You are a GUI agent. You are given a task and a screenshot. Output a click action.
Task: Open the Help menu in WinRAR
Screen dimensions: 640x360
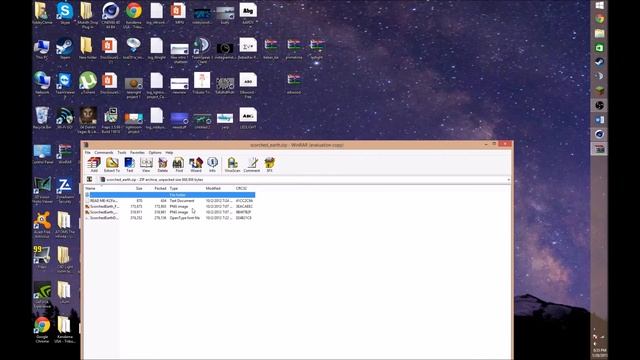tap(169, 152)
